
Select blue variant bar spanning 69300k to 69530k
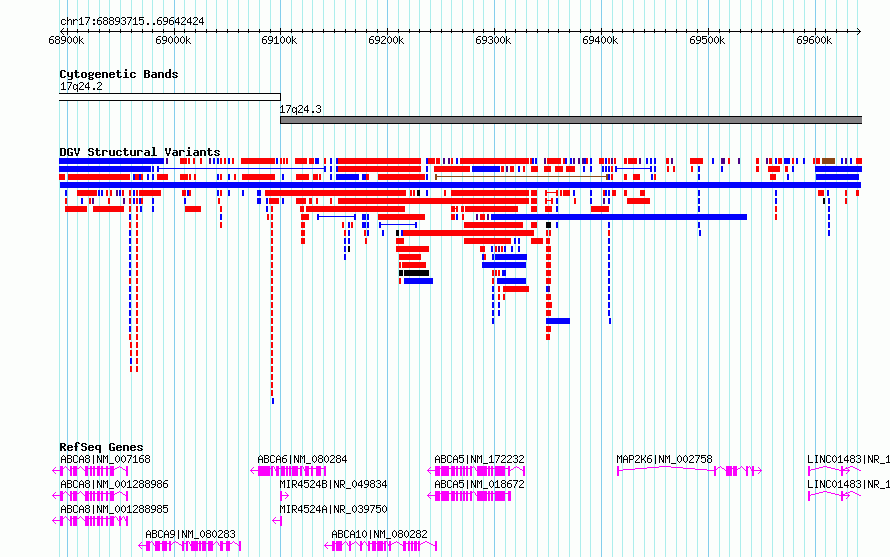[619, 217]
